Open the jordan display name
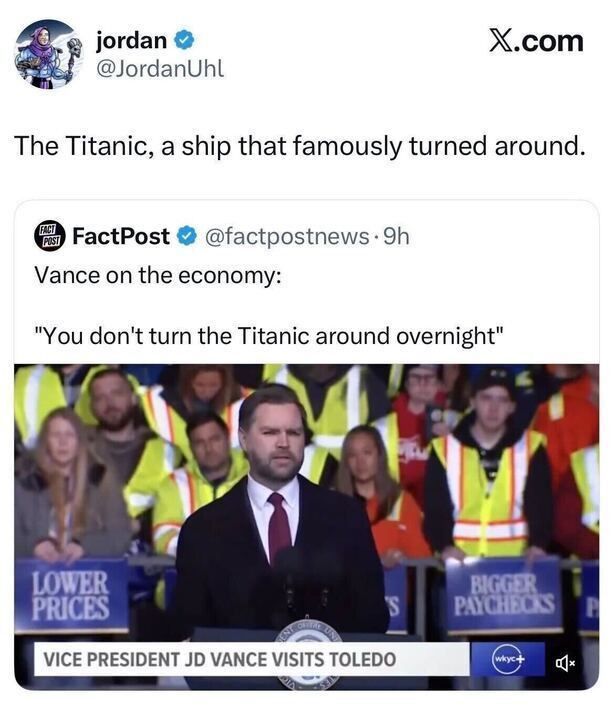The width and height of the screenshot is (614, 720). (132, 42)
